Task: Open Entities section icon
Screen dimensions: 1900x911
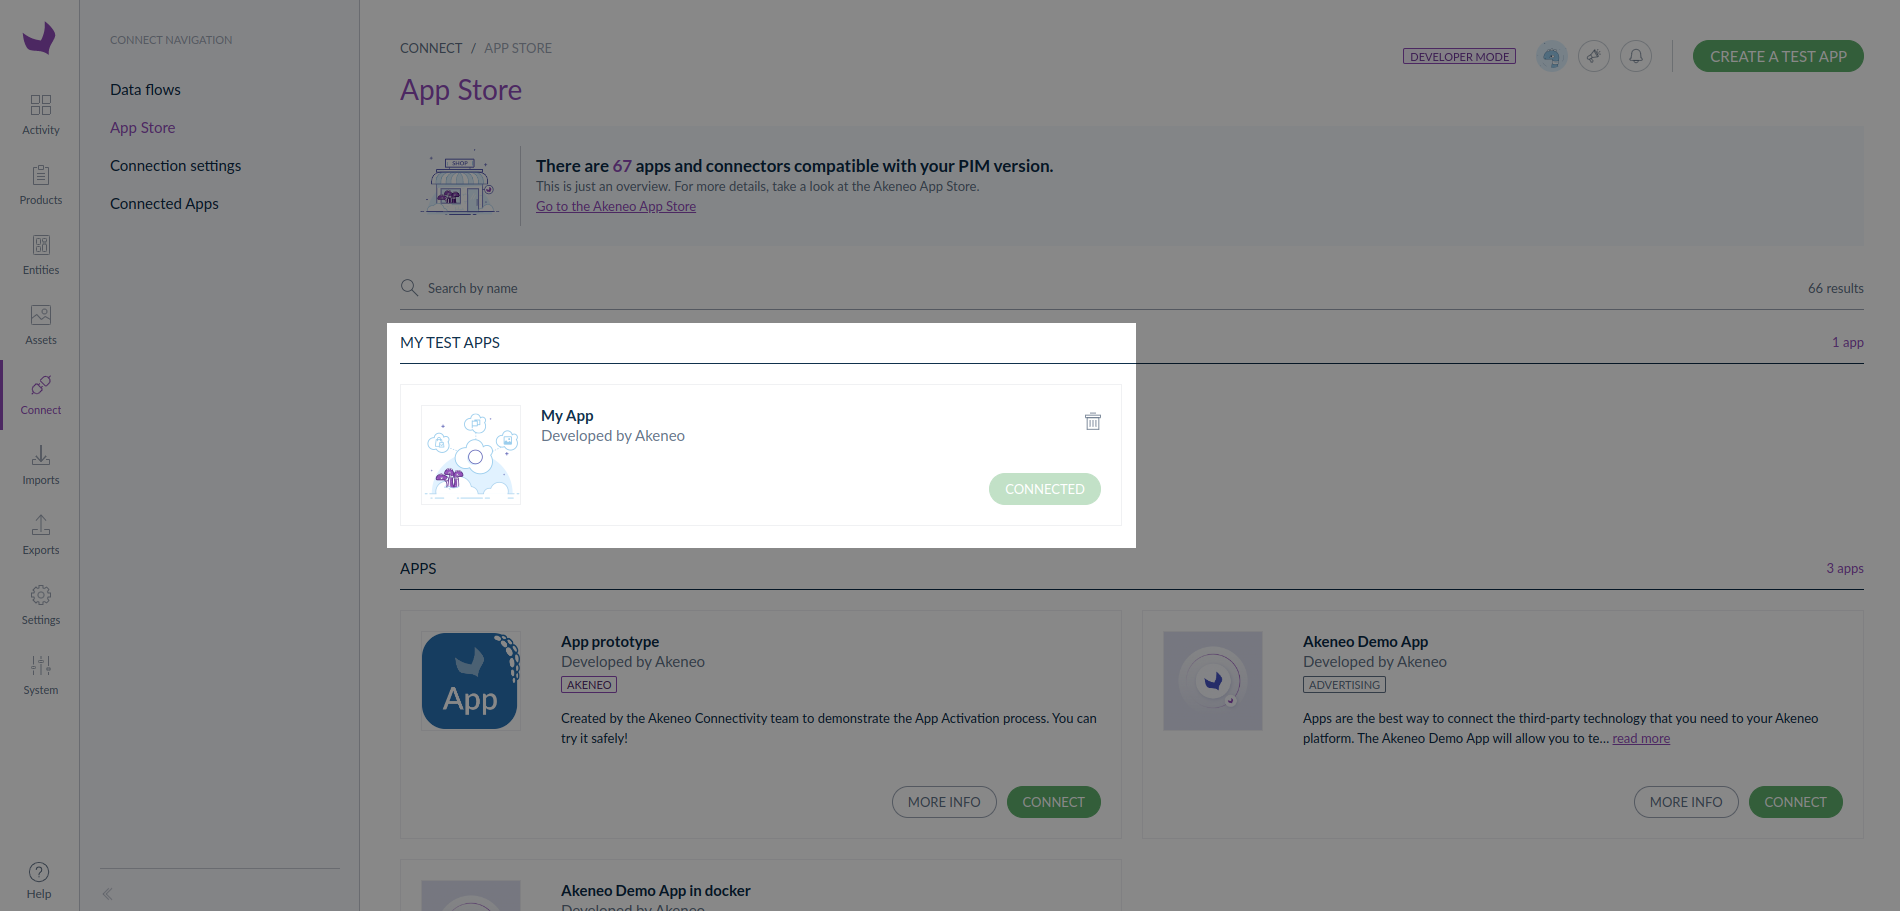Action: coord(40,245)
